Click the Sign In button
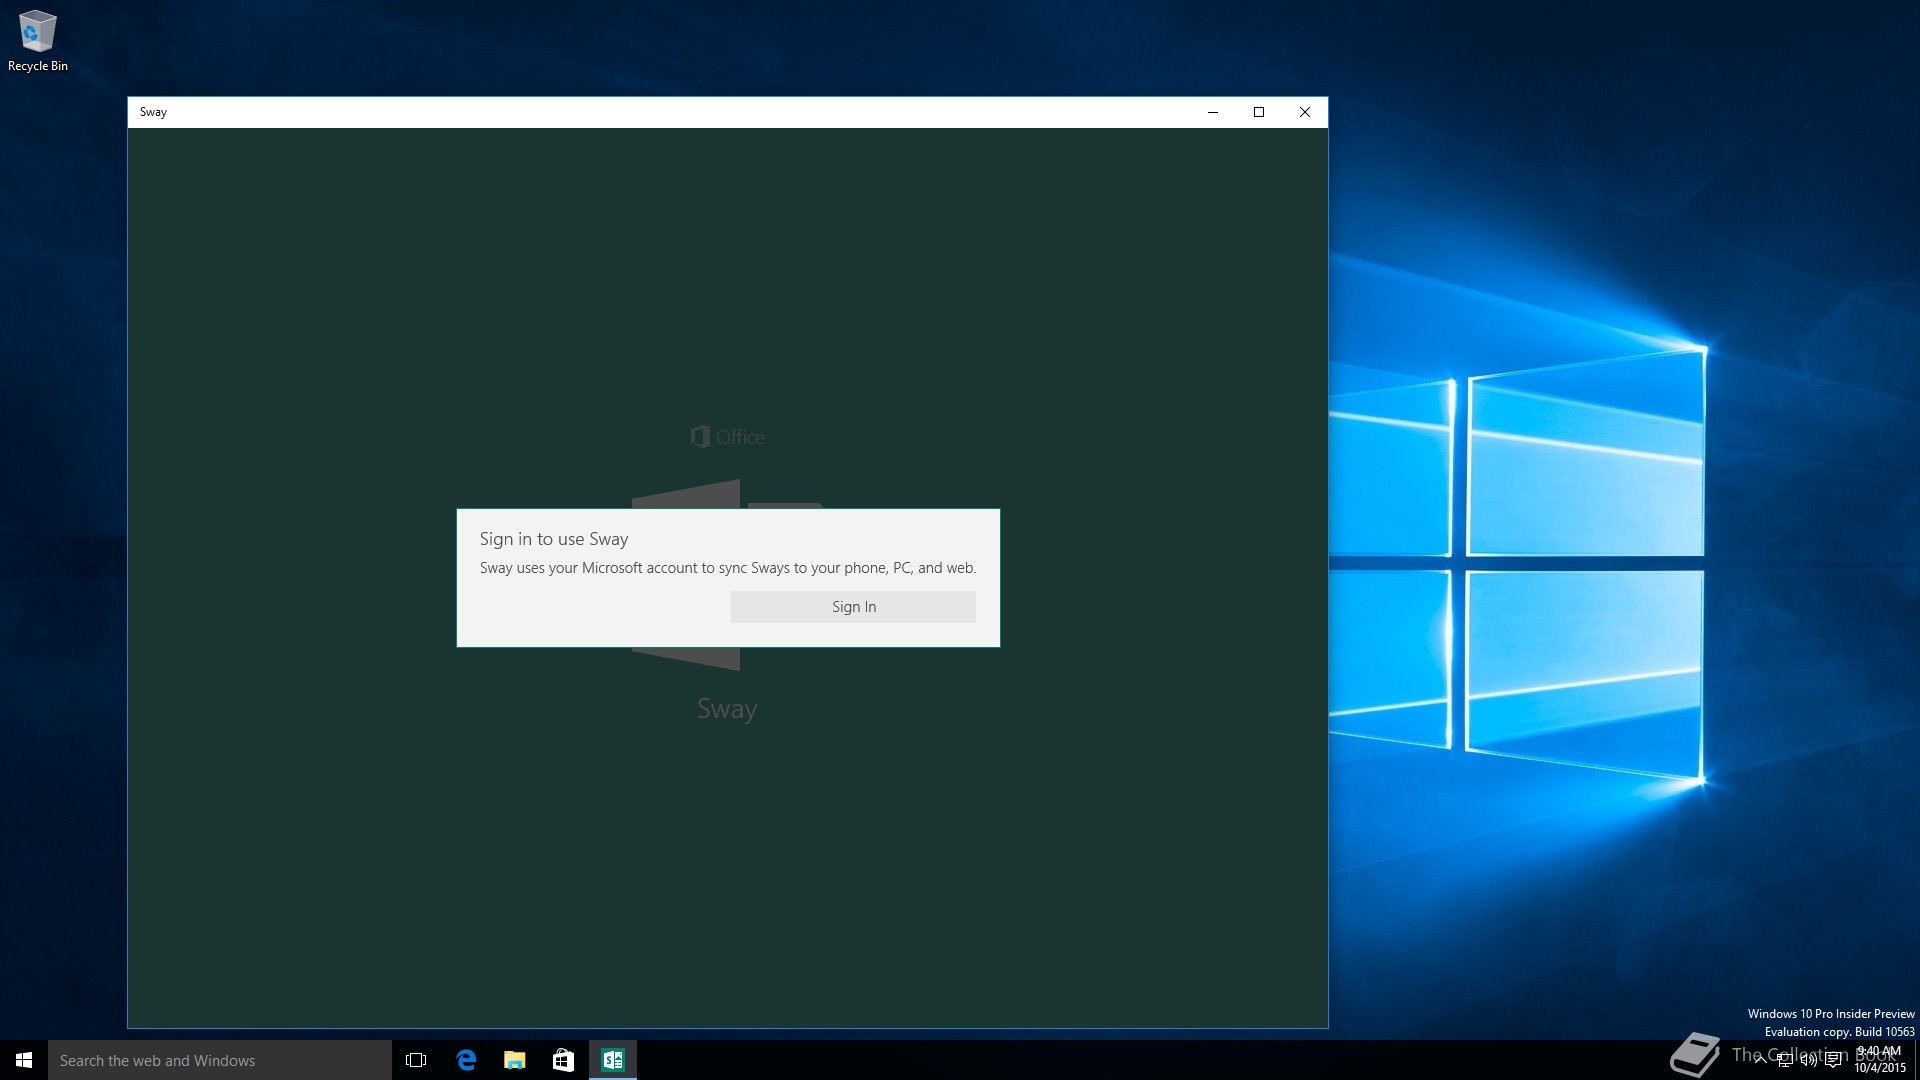 tap(853, 607)
